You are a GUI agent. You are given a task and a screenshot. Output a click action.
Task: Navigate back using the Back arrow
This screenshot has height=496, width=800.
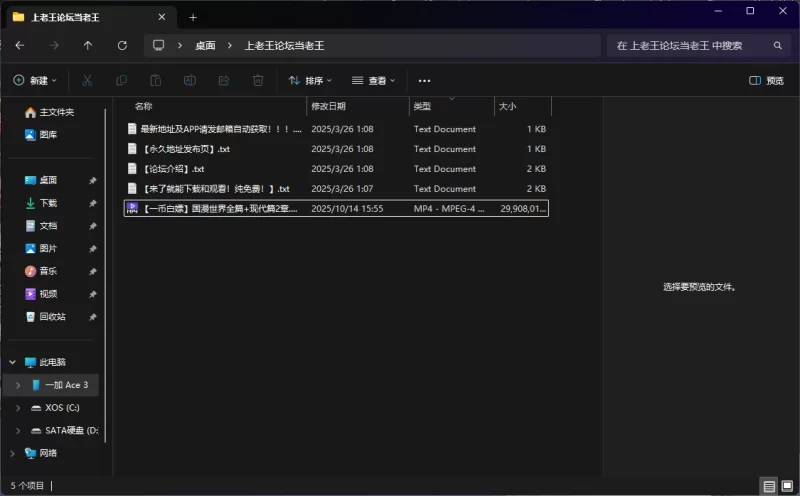20,45
